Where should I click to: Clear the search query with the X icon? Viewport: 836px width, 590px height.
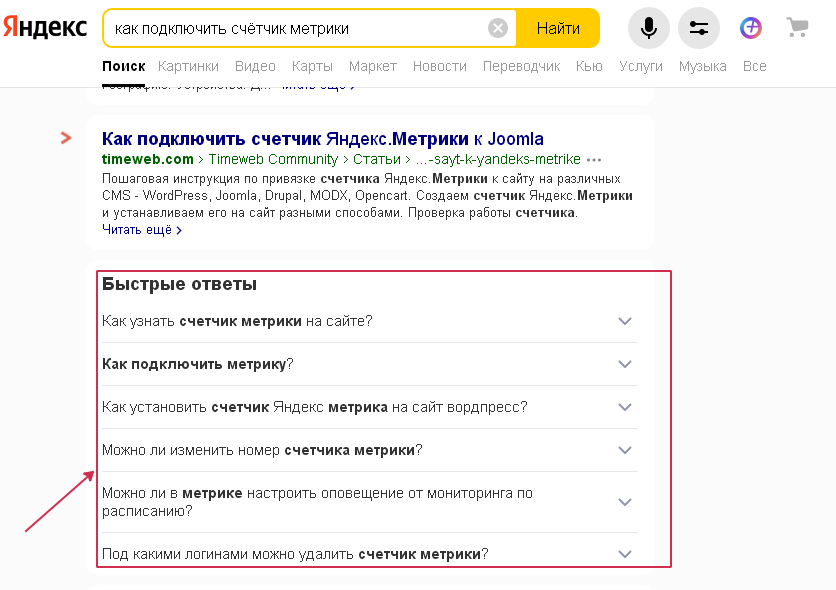(x=497, y=28)
